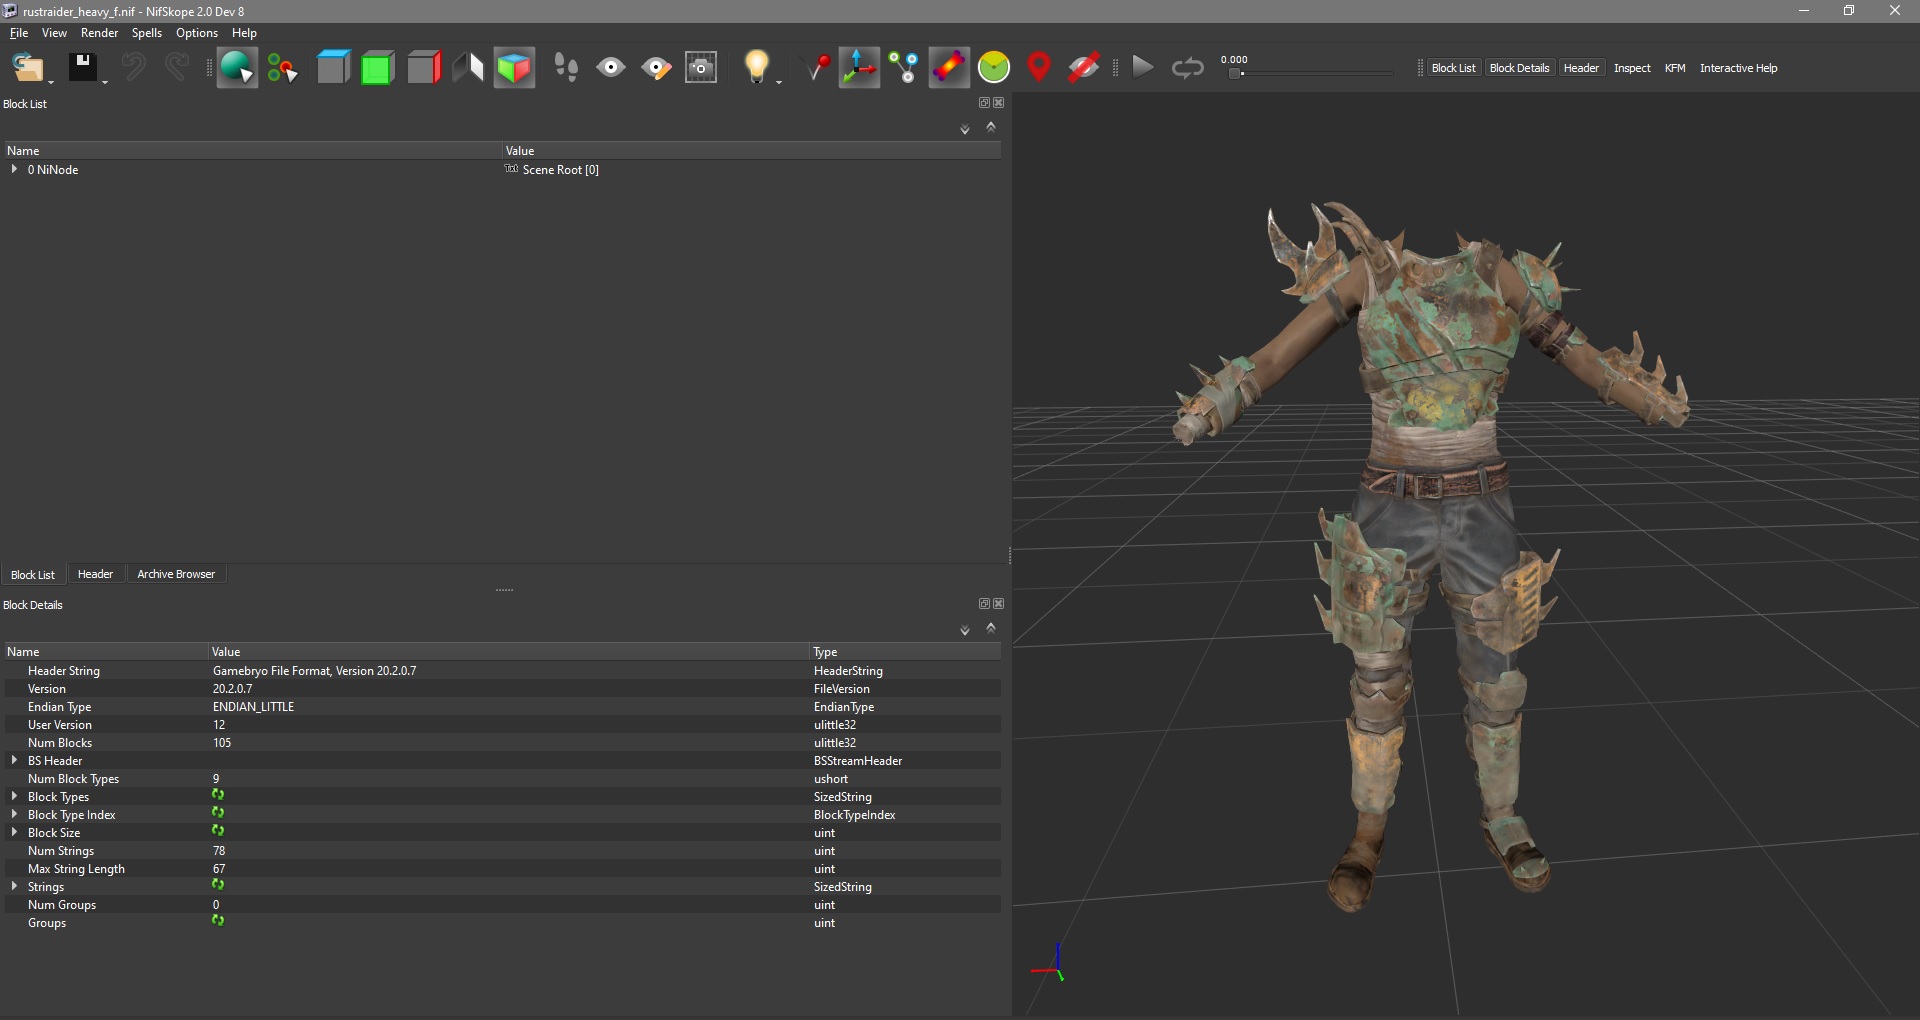Toggle the Block Details panel button

pos(1519,68)
